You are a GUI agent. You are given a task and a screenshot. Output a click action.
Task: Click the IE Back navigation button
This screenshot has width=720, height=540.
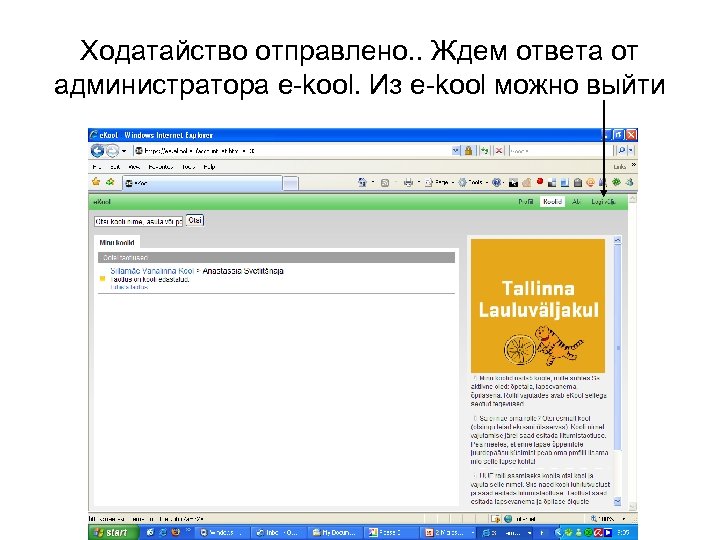click(97, 151)
